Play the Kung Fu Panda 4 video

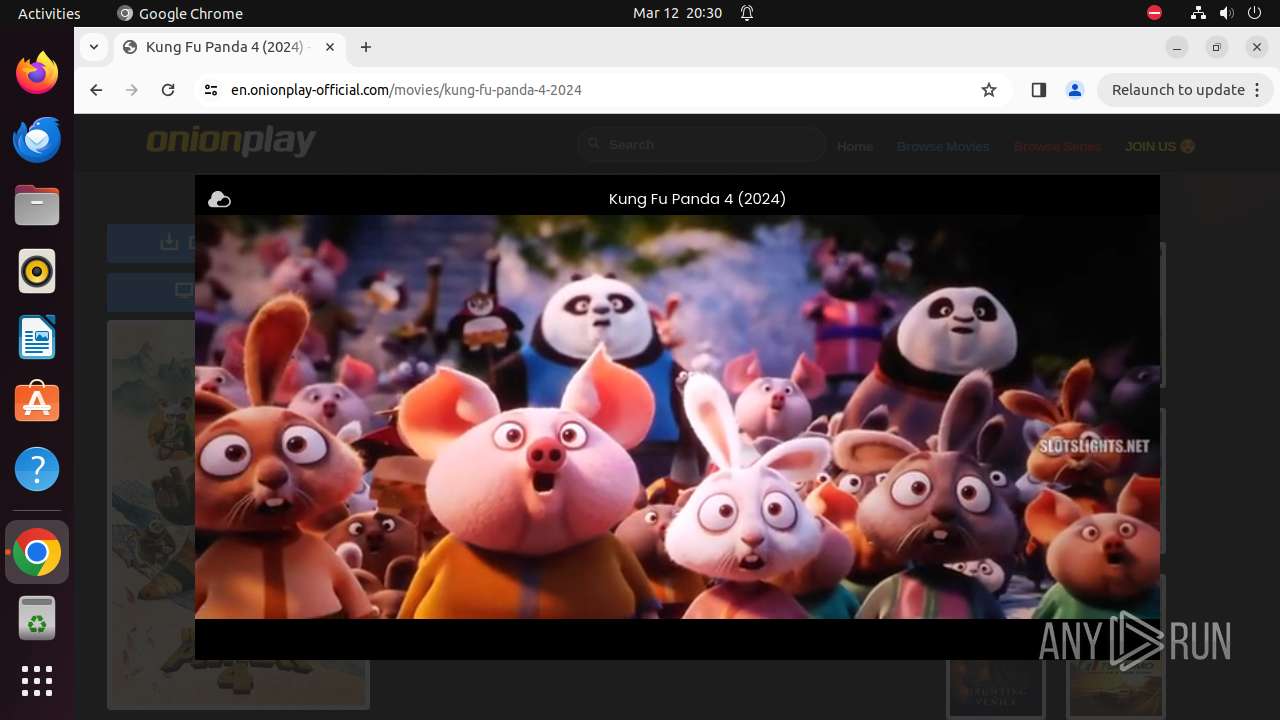(x=677, y=417)
